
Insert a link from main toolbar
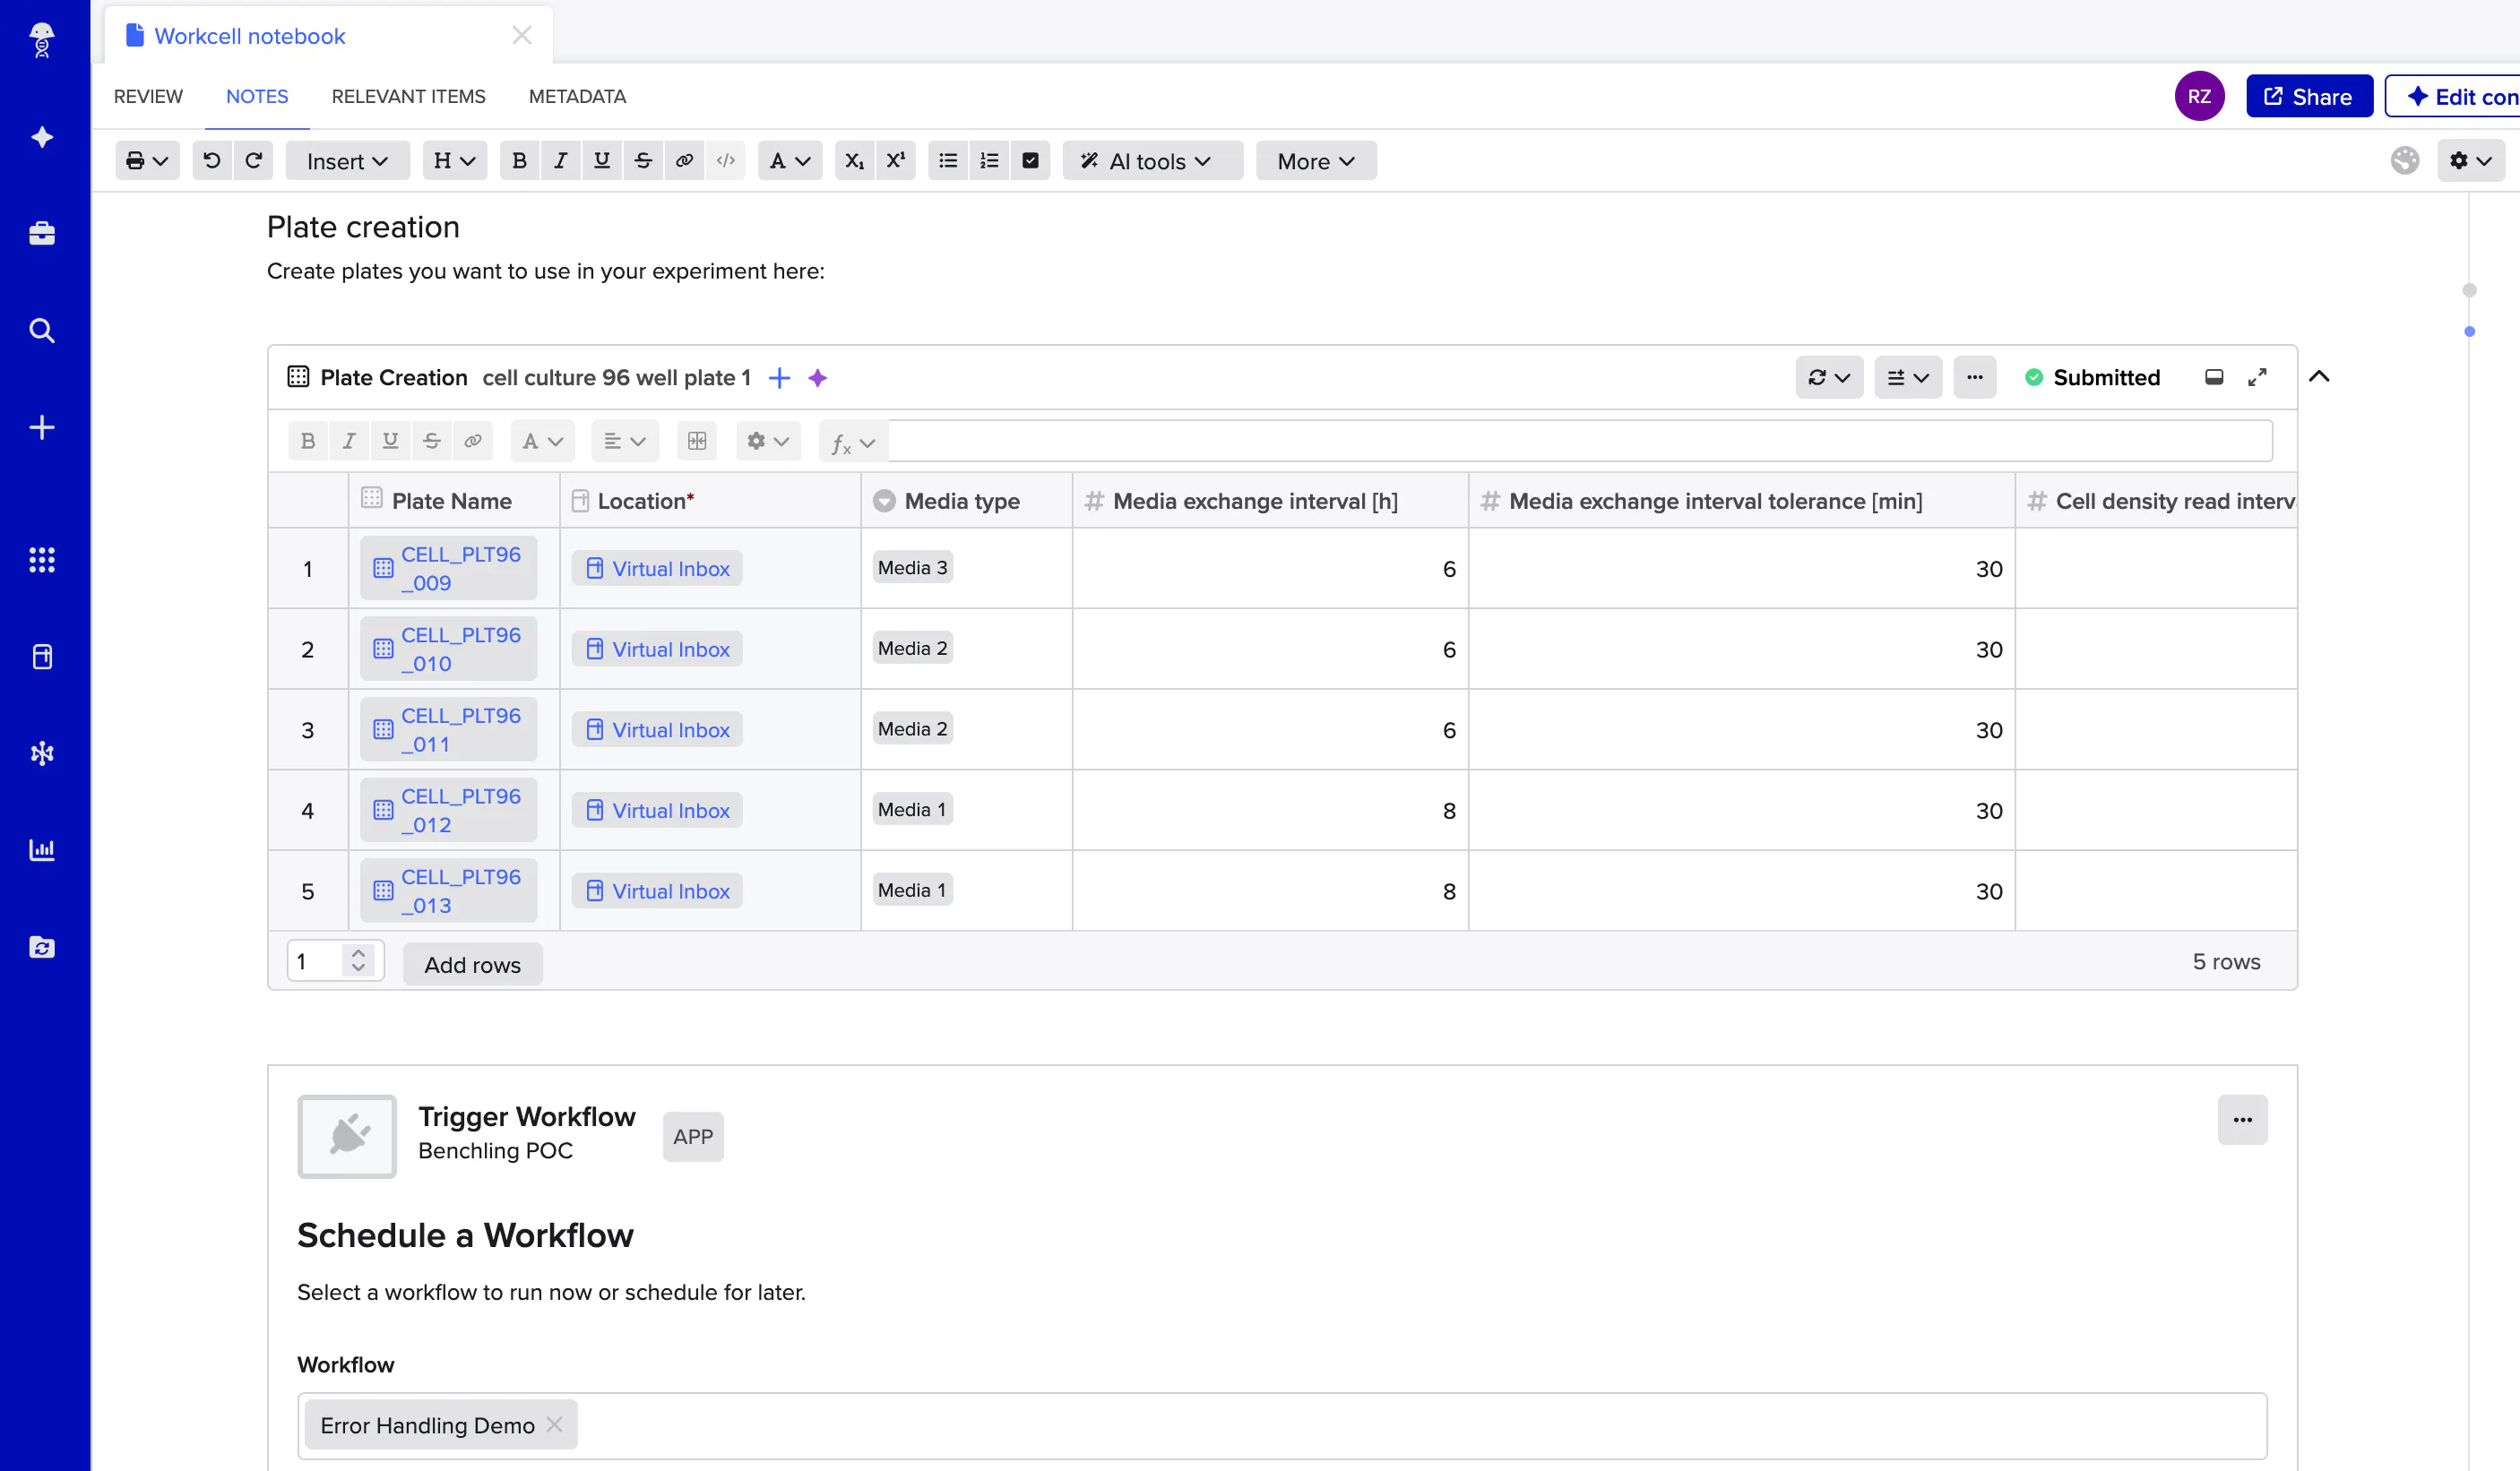point(684,160)
